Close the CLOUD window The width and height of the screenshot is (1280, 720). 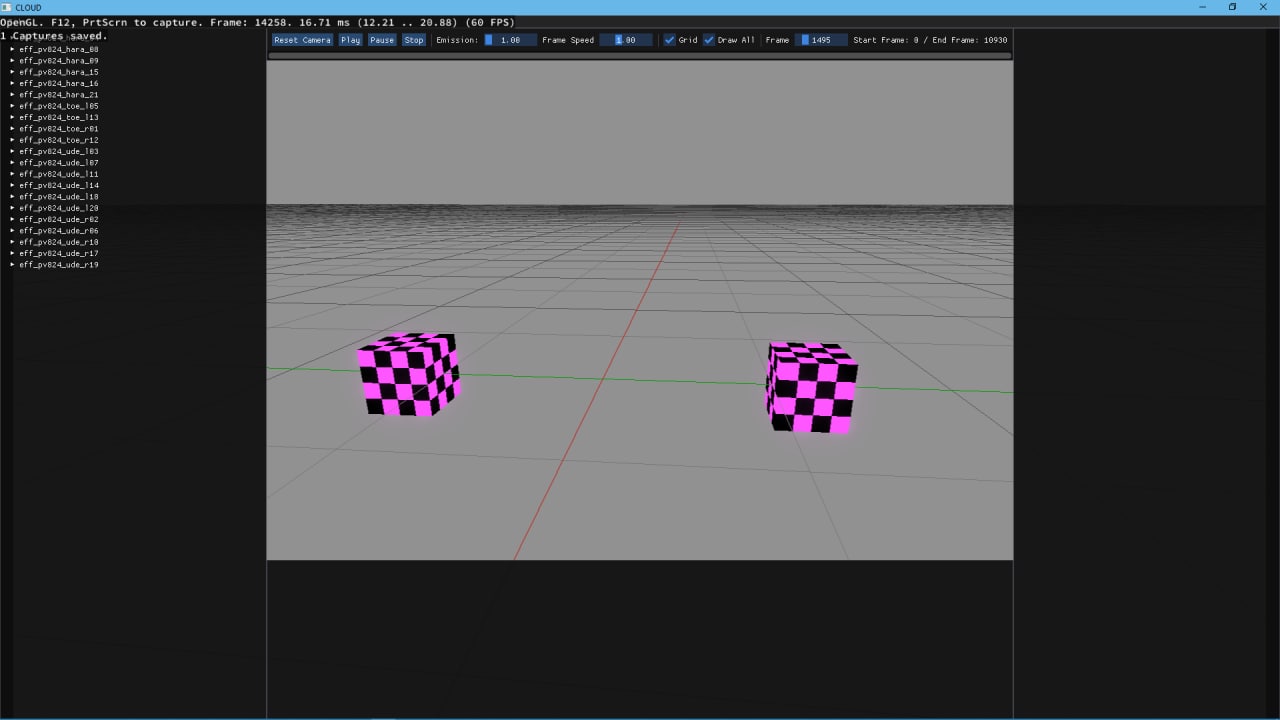[1262, 7]
